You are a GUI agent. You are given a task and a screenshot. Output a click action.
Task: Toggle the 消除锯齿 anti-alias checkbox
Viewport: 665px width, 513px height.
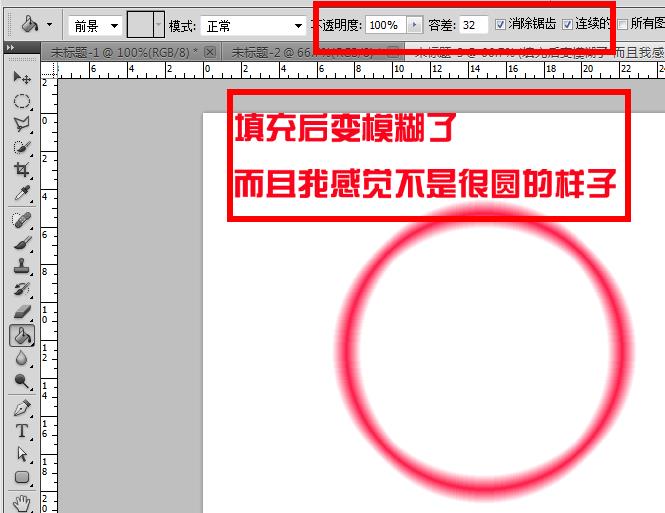point(500,25)
